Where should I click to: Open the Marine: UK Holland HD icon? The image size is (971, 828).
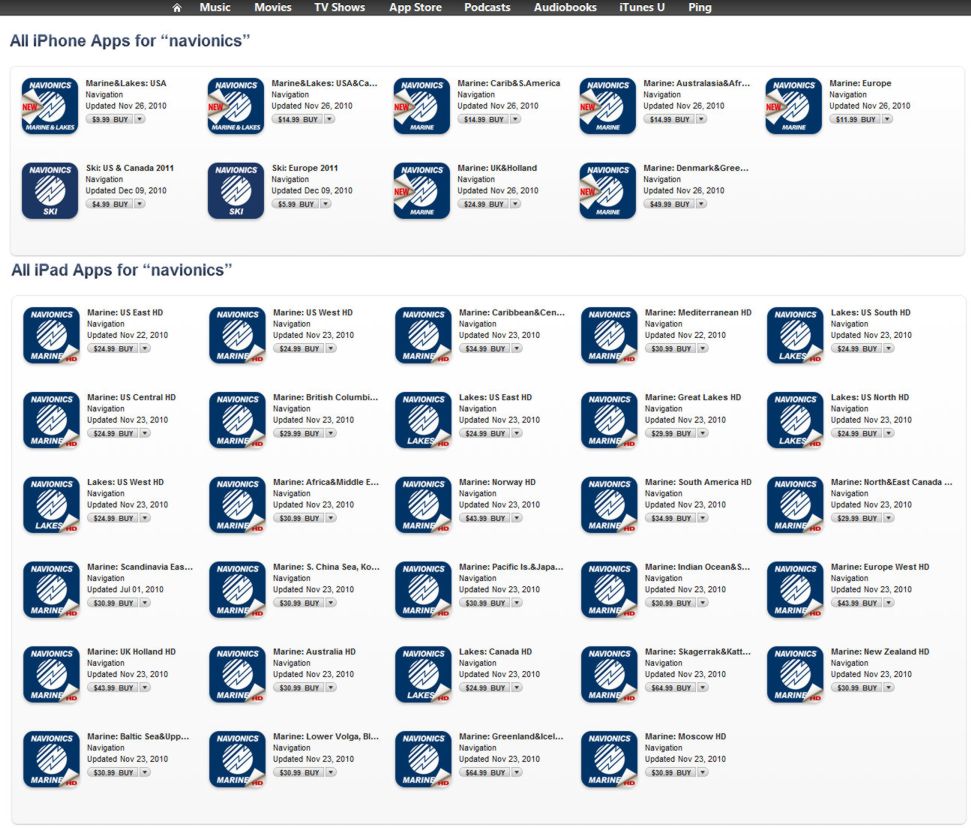tap(51, 674)
